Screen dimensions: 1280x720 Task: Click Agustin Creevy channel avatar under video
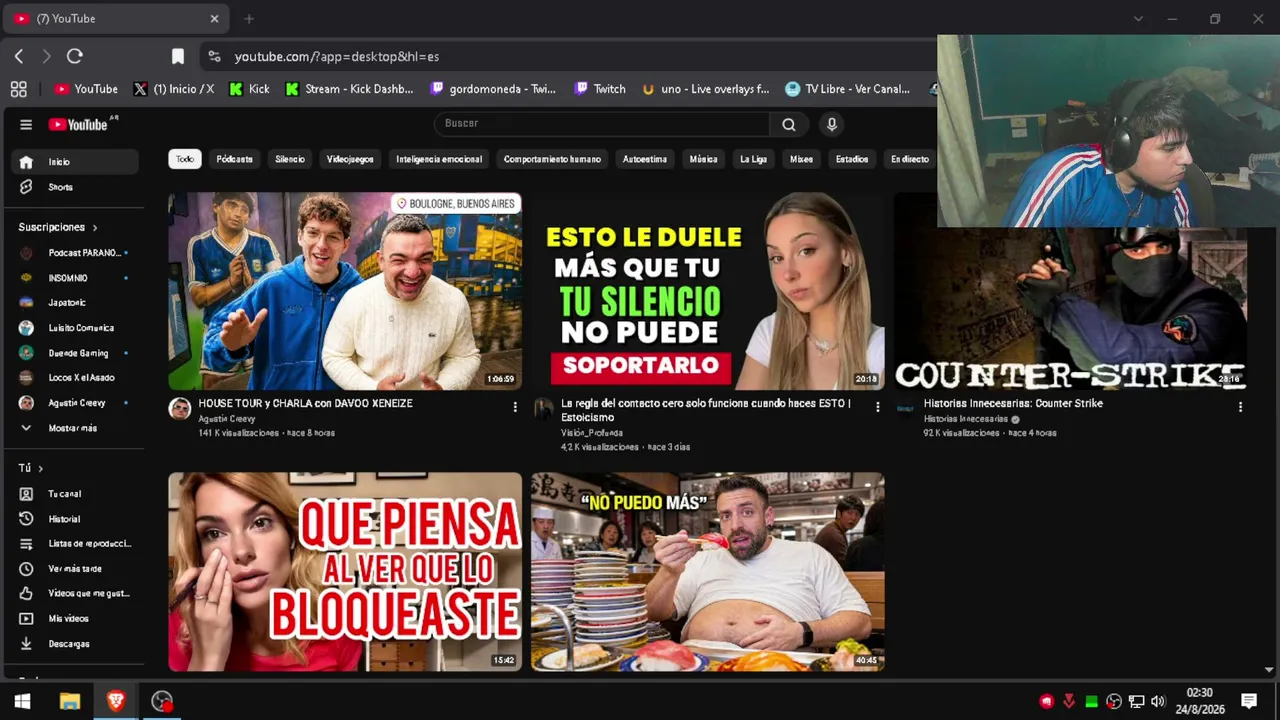pos(180,408)
